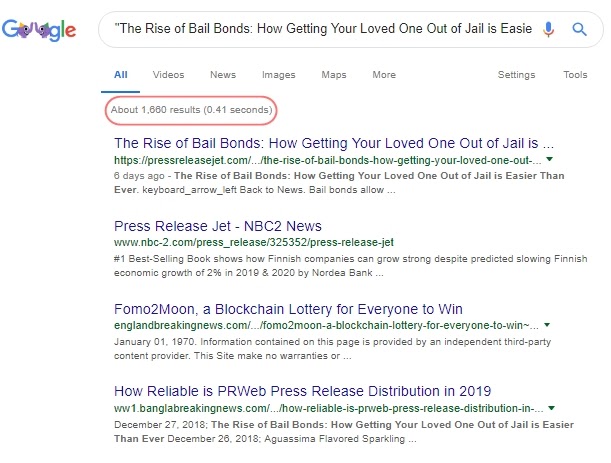The image size is (611, 463).
Task: Open the Images tab
Action: 278,75
